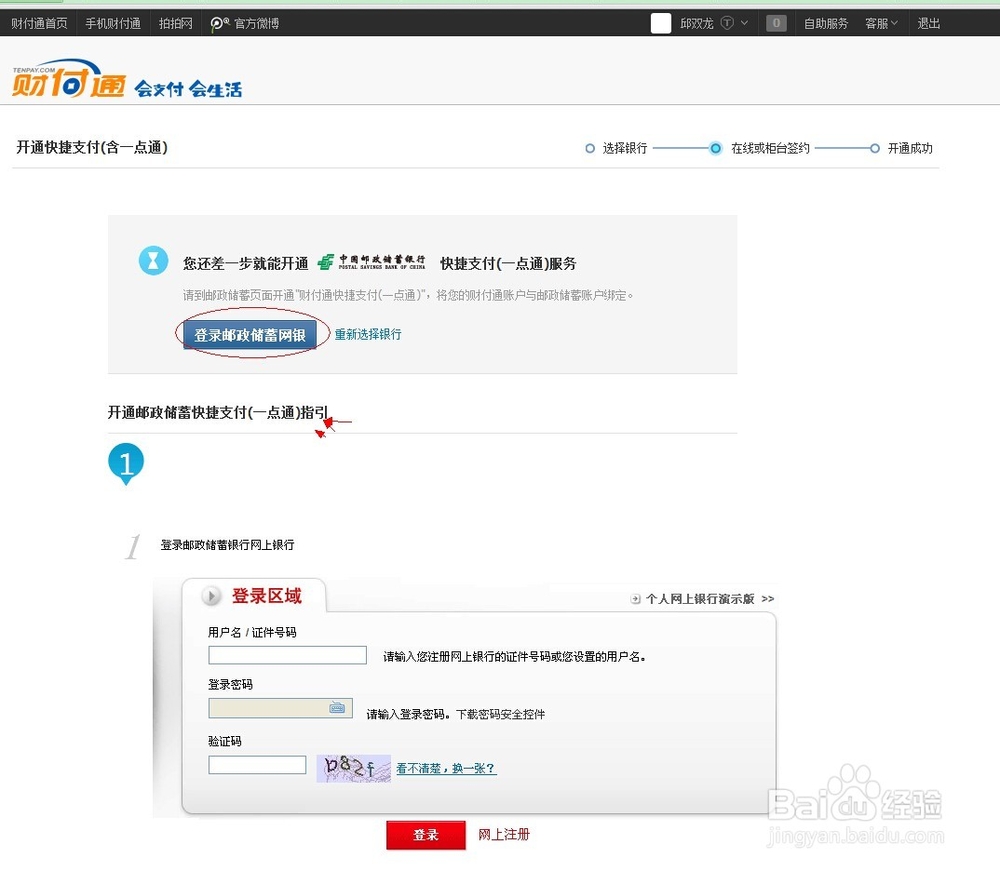Click the hourglass pending icon
Screen dimensions: 1000x871
click(154, 260)
